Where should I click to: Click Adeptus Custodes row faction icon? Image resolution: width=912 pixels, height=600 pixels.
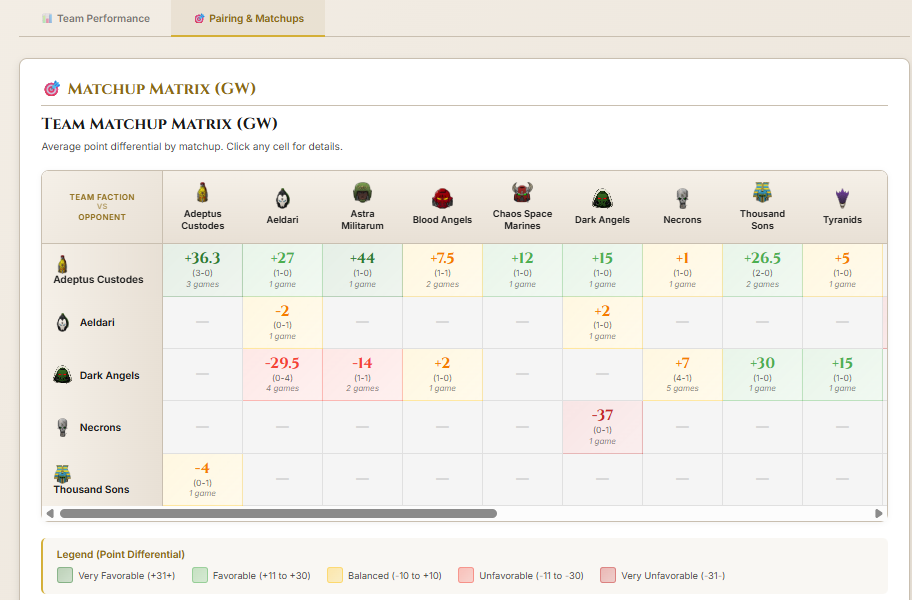[62, 264]
